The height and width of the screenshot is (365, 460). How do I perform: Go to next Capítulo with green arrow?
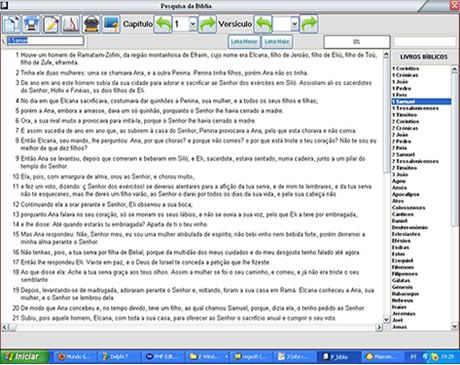(208, 24)
